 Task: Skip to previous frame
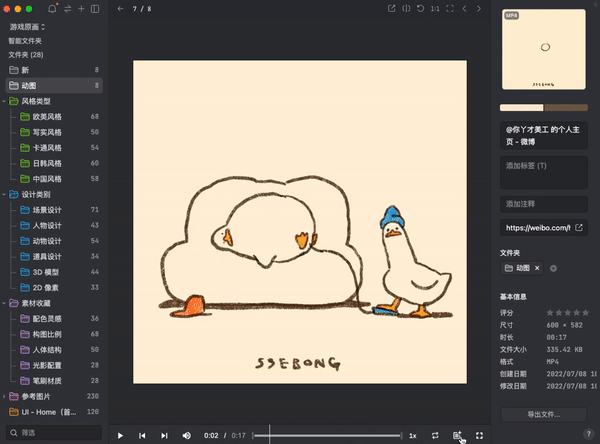(142, 436)
